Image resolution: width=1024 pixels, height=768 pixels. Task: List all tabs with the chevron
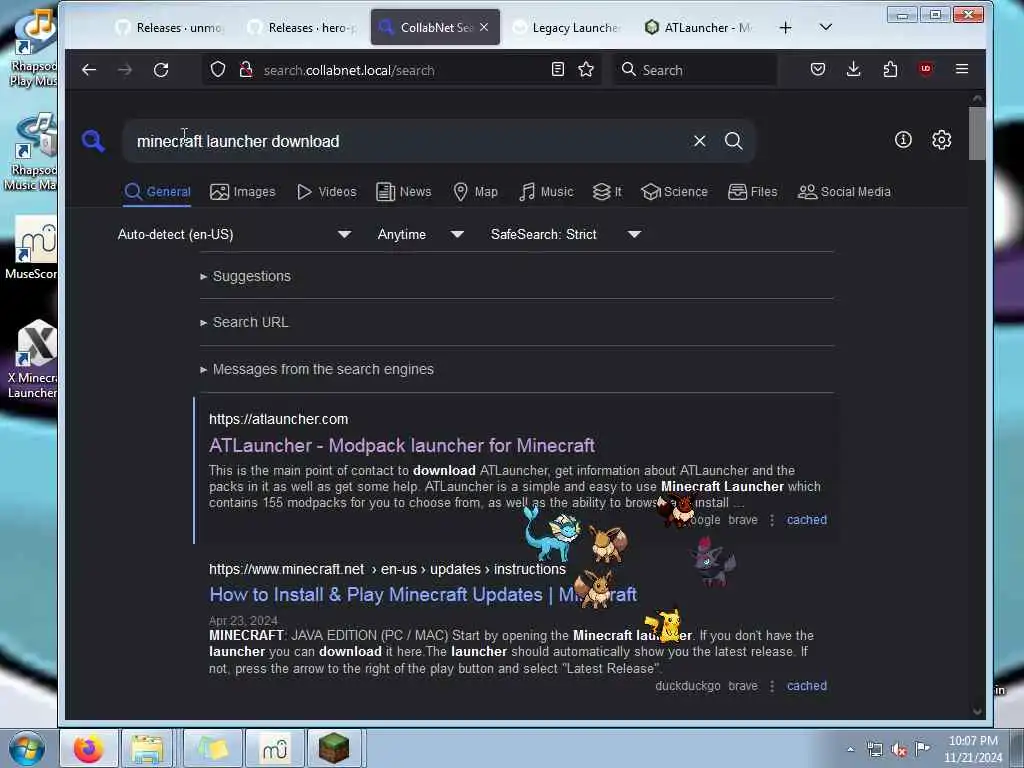[825, 27]
